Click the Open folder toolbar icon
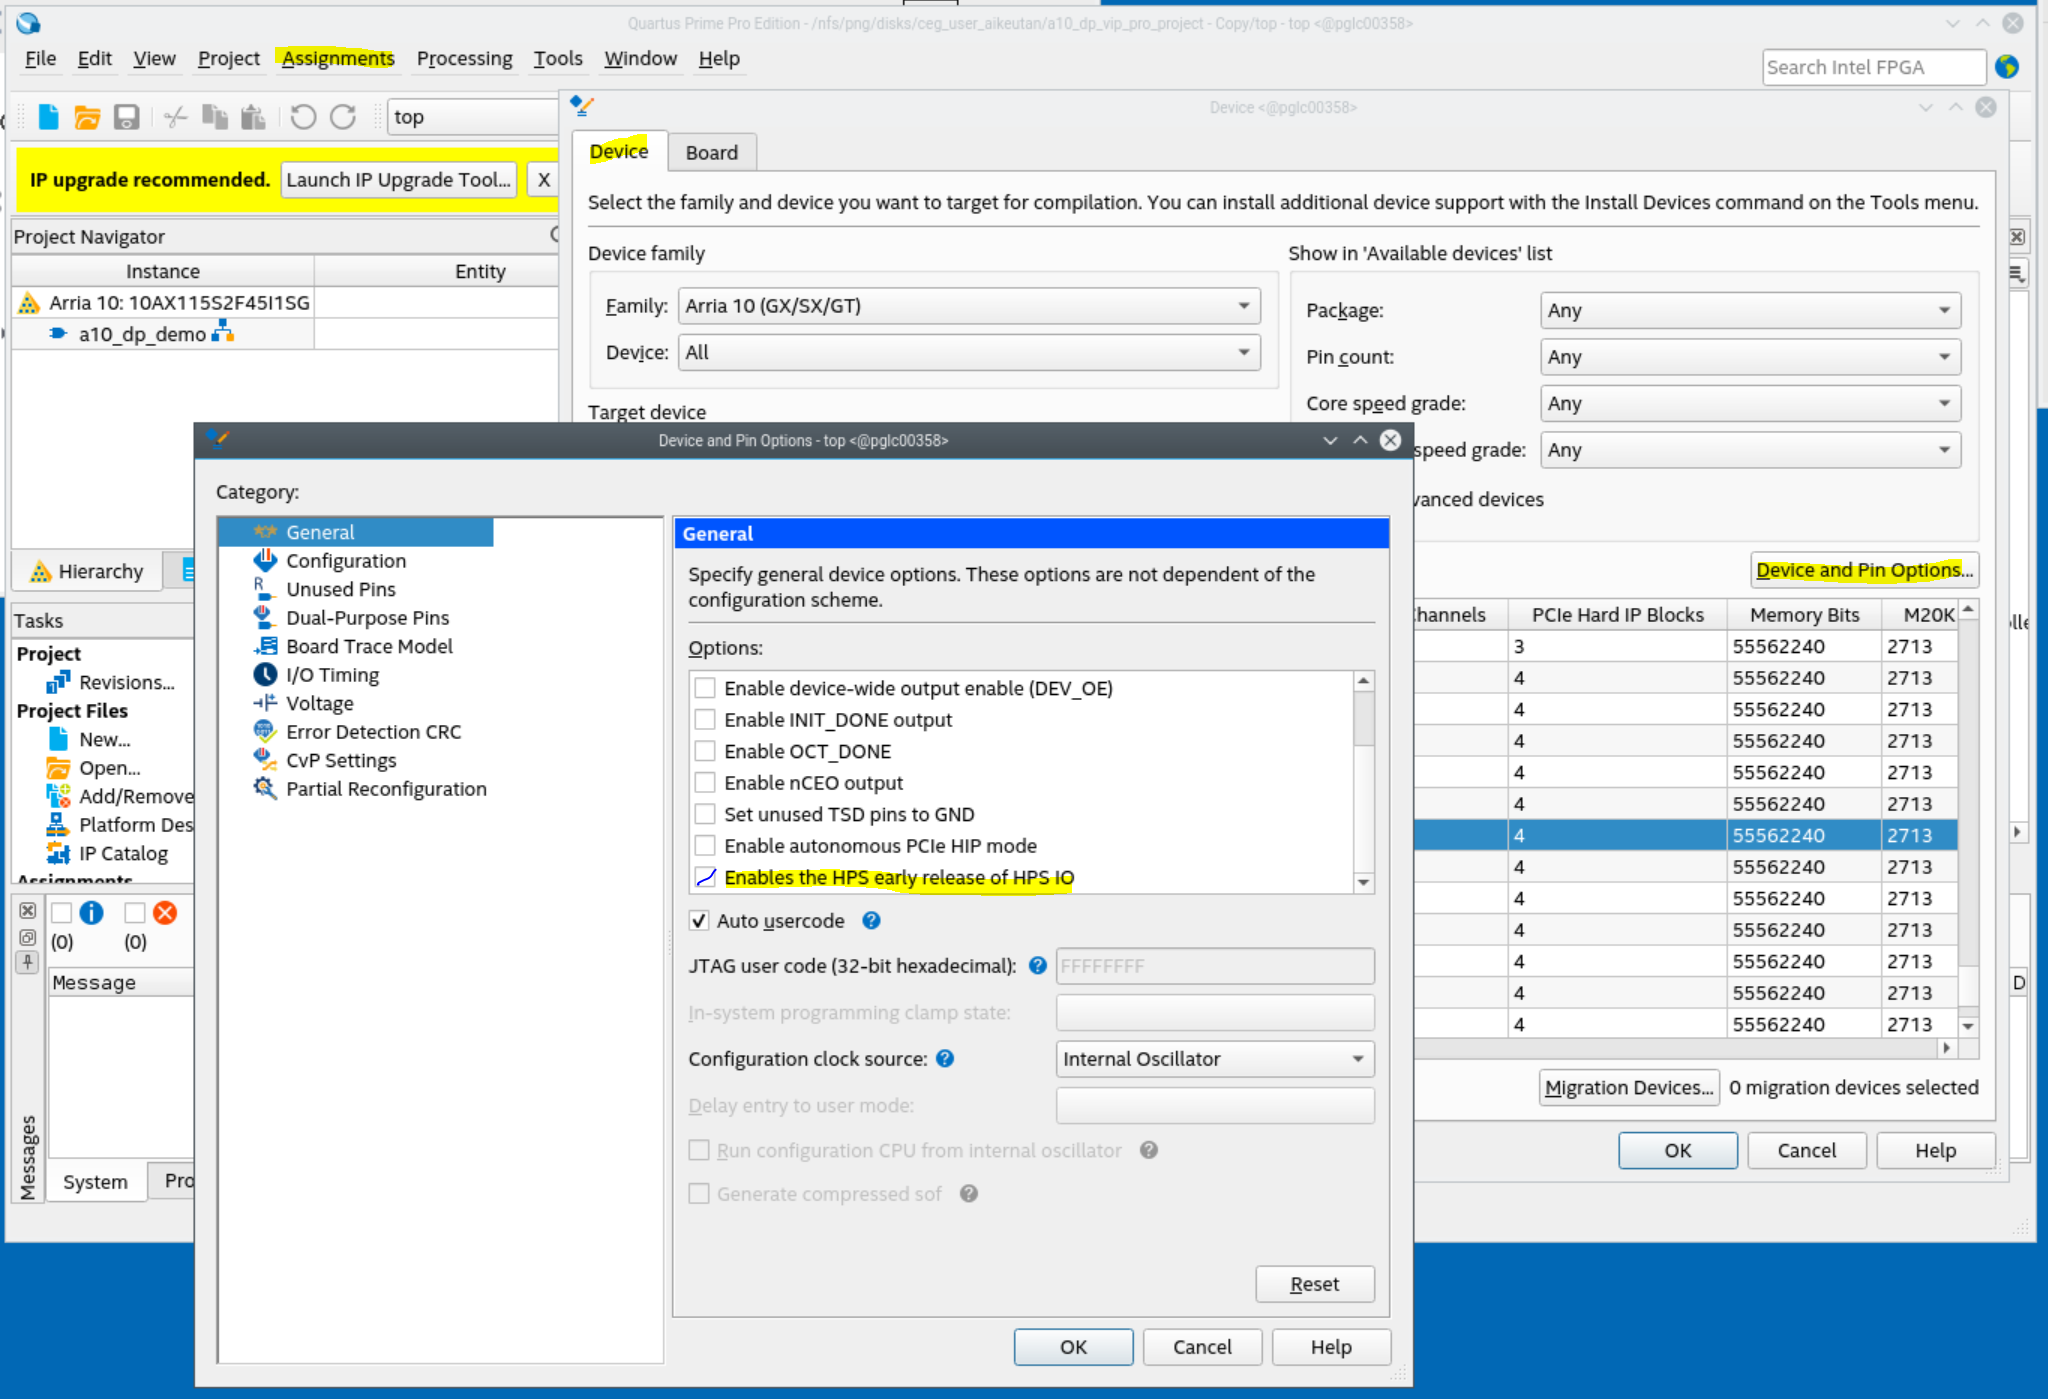The width and height of the screenshot is (2048, 1399). [87, 117]
